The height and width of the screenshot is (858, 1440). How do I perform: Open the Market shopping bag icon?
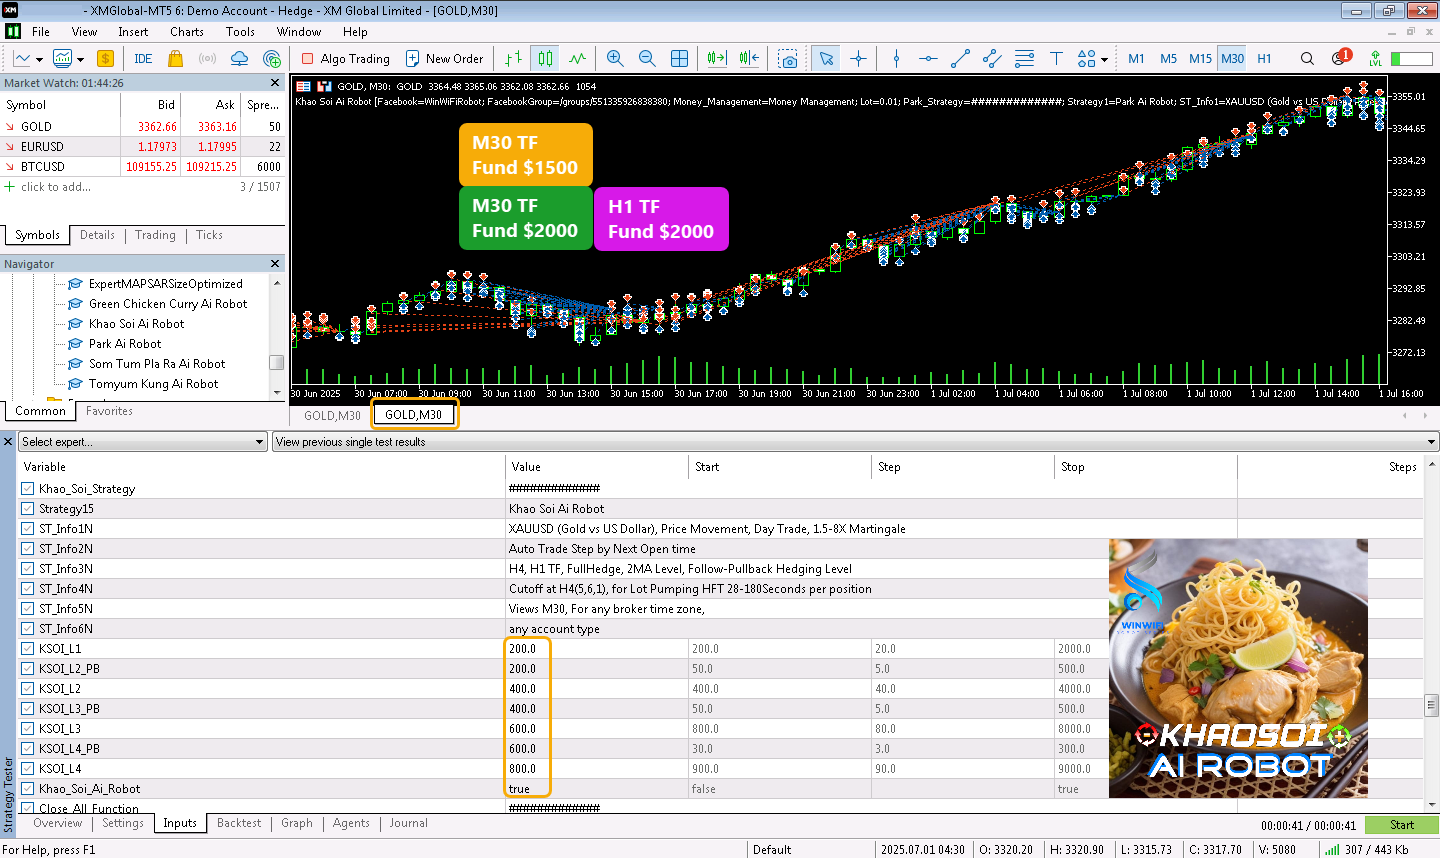(x=175, y=59)
